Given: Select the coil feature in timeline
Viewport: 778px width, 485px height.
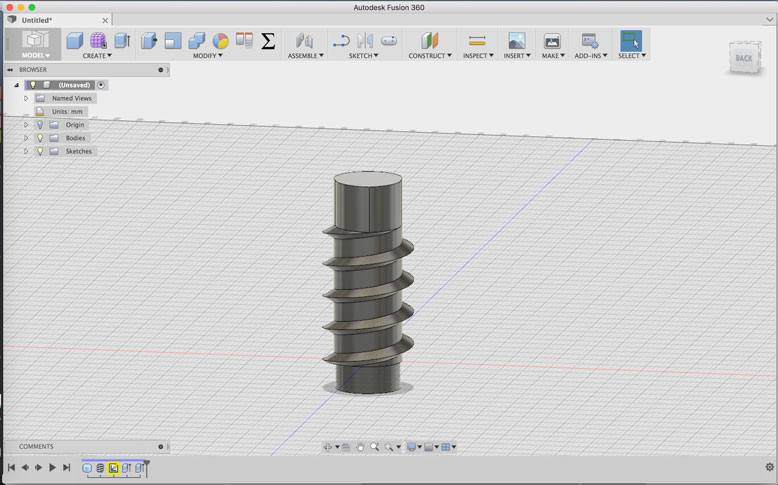Looking at the screenshot, I should tap(100, 468).
